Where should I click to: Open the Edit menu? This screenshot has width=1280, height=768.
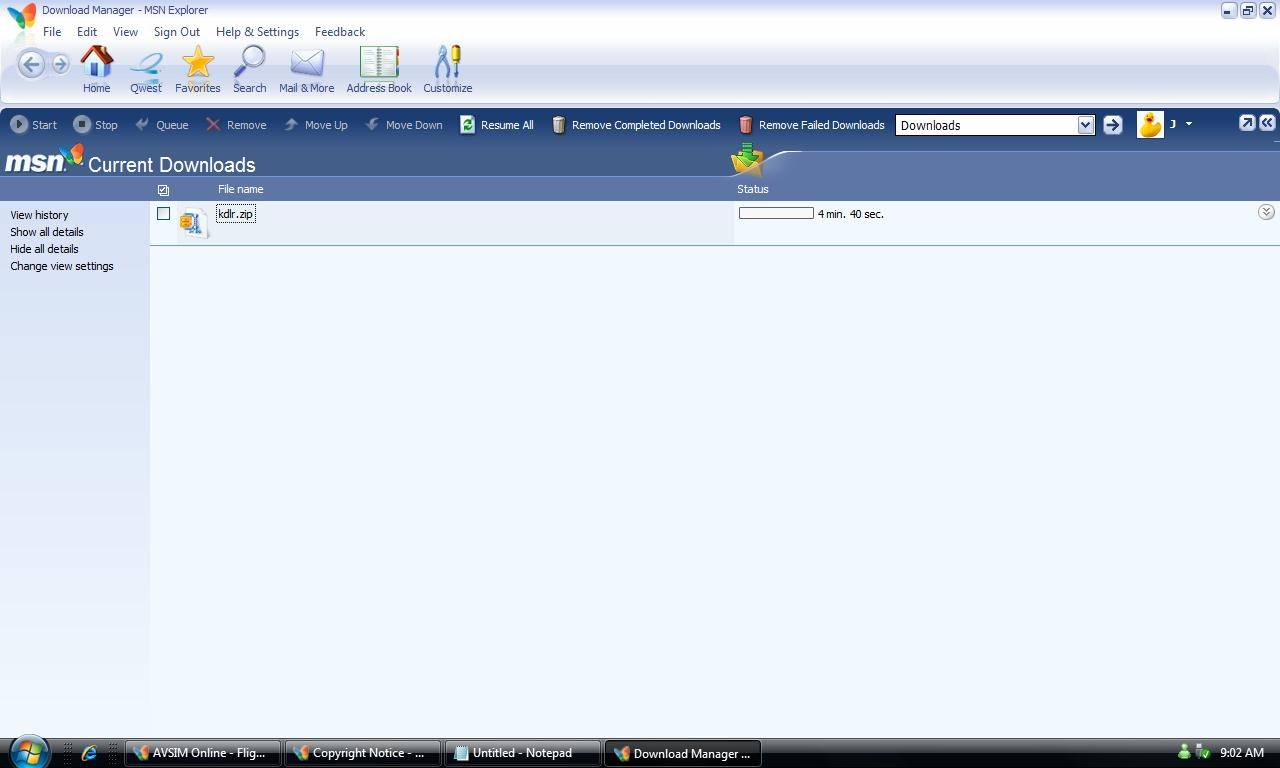click(x=87, y=32)
